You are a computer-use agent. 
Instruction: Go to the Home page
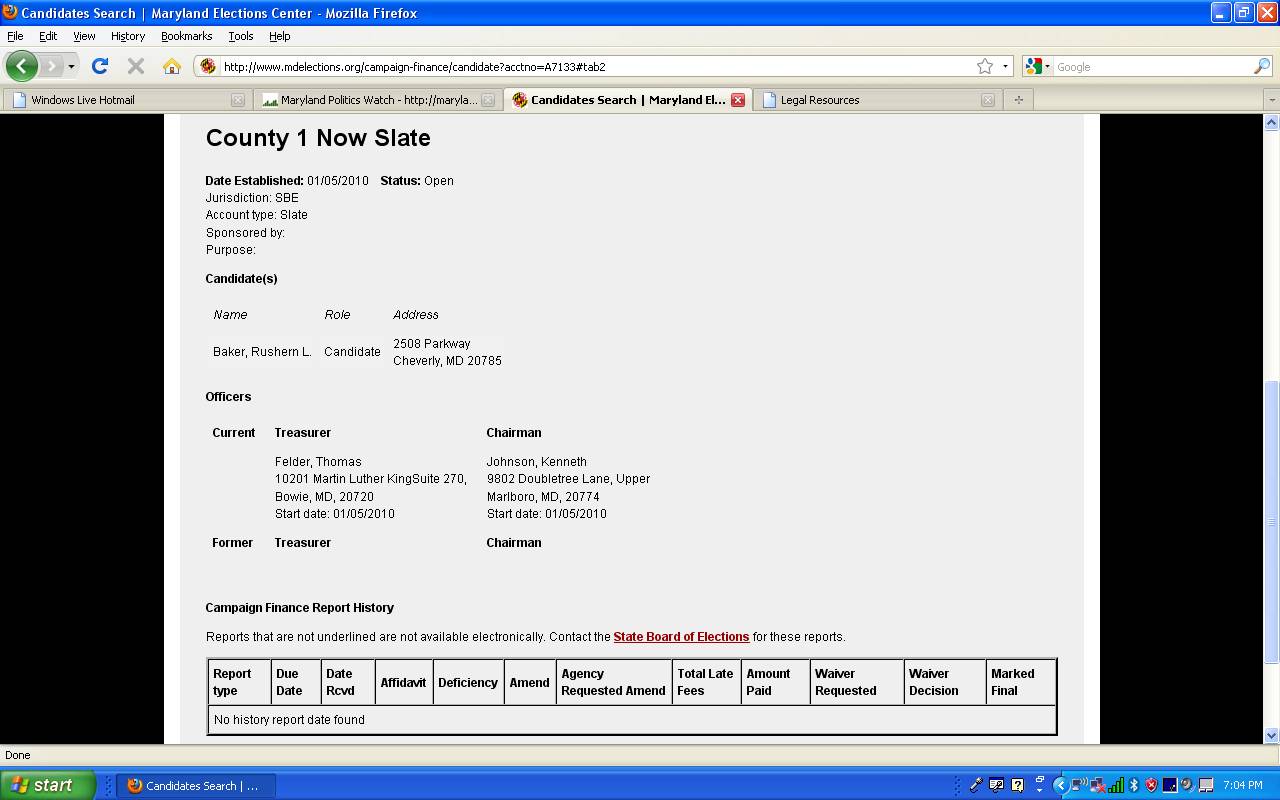[x=172, y=66]
